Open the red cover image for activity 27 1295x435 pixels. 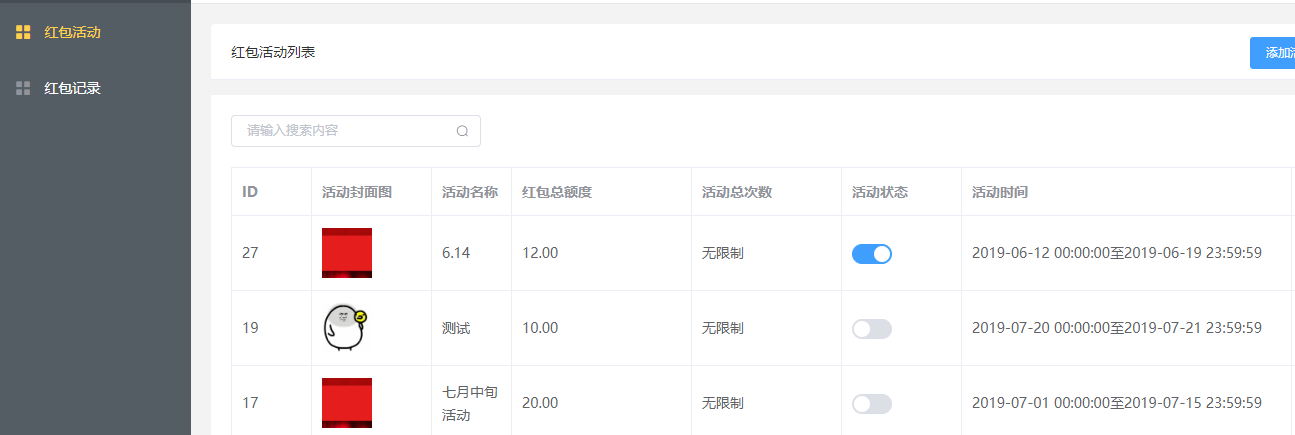click(x=347, y=253)
